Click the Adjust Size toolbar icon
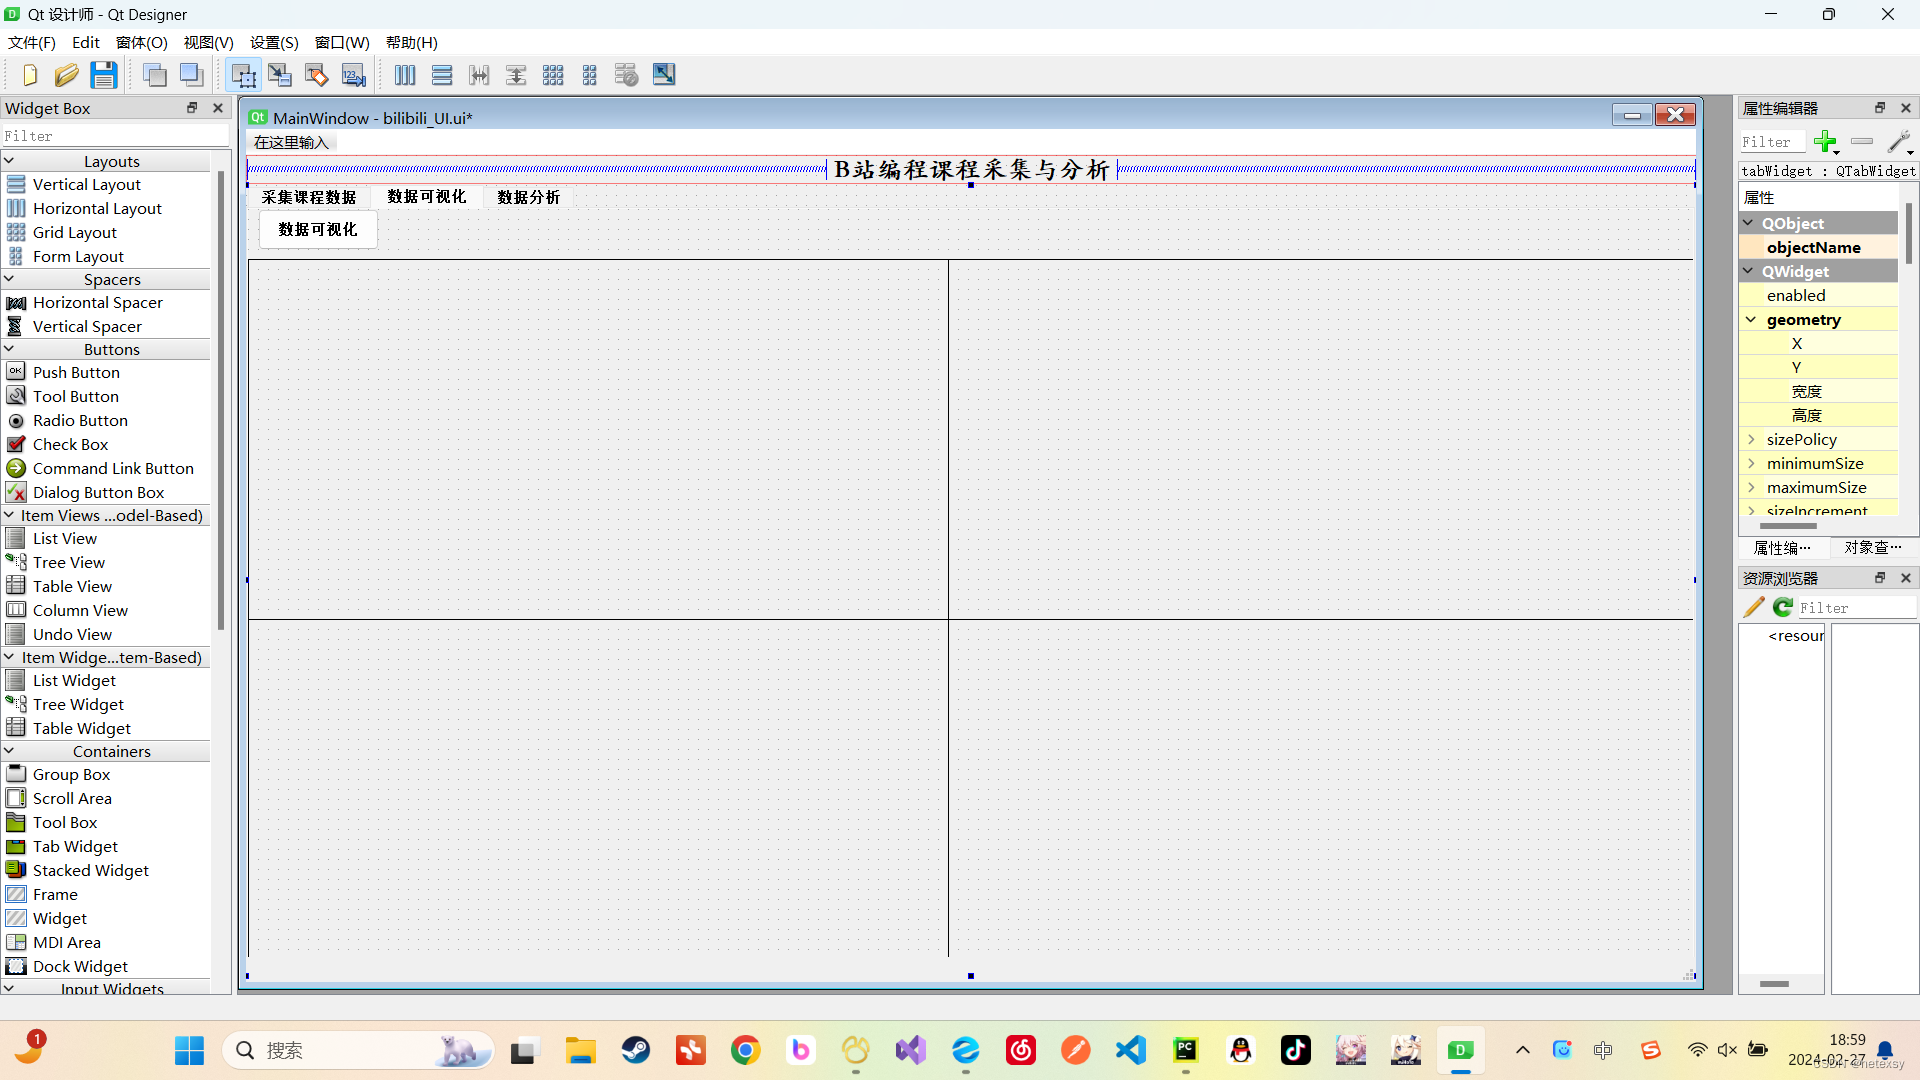Image resolution: width=1920 pixels, height=1080 pixels. point(664,75)
